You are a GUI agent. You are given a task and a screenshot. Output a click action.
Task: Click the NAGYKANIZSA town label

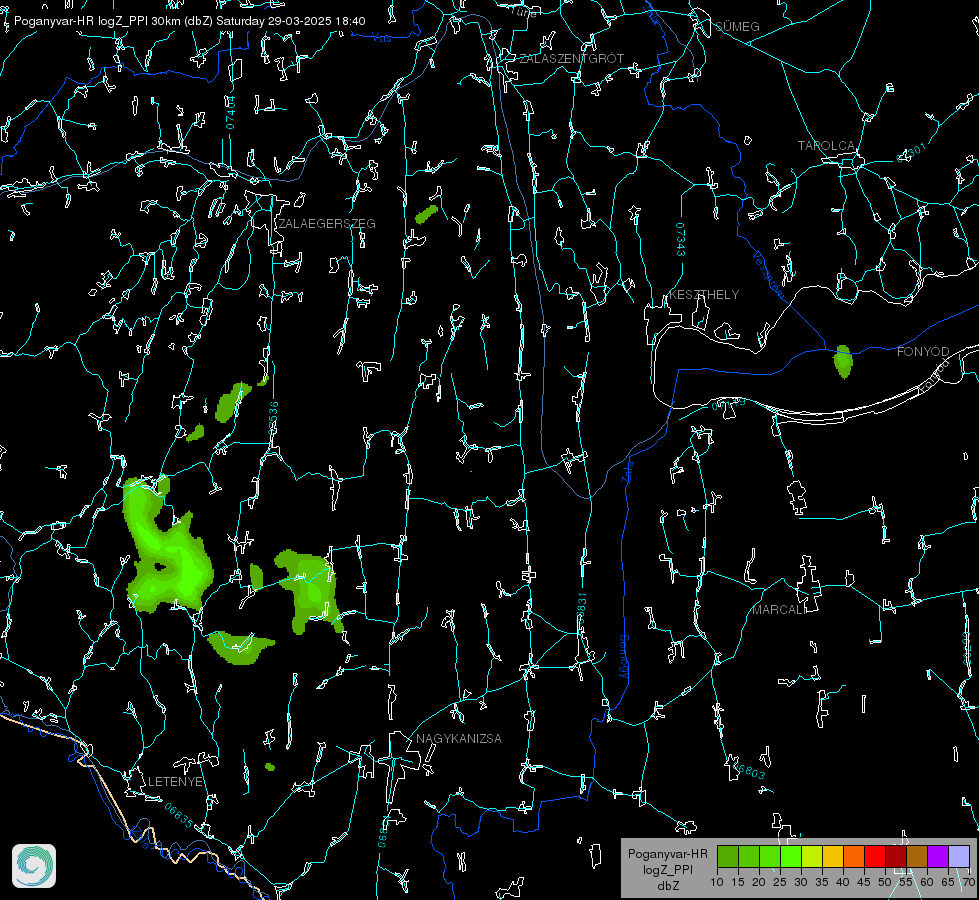coord(459,739)
